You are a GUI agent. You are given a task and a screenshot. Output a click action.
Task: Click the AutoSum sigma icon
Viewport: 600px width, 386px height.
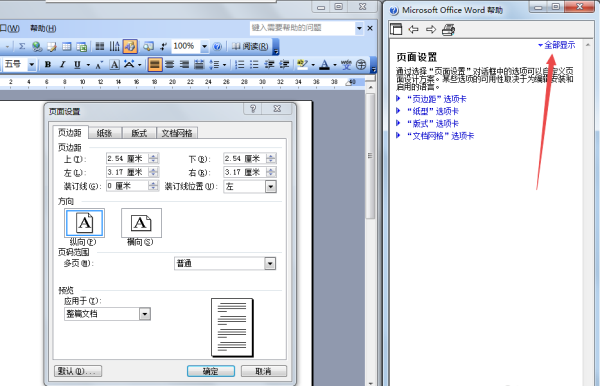[22, 46]
